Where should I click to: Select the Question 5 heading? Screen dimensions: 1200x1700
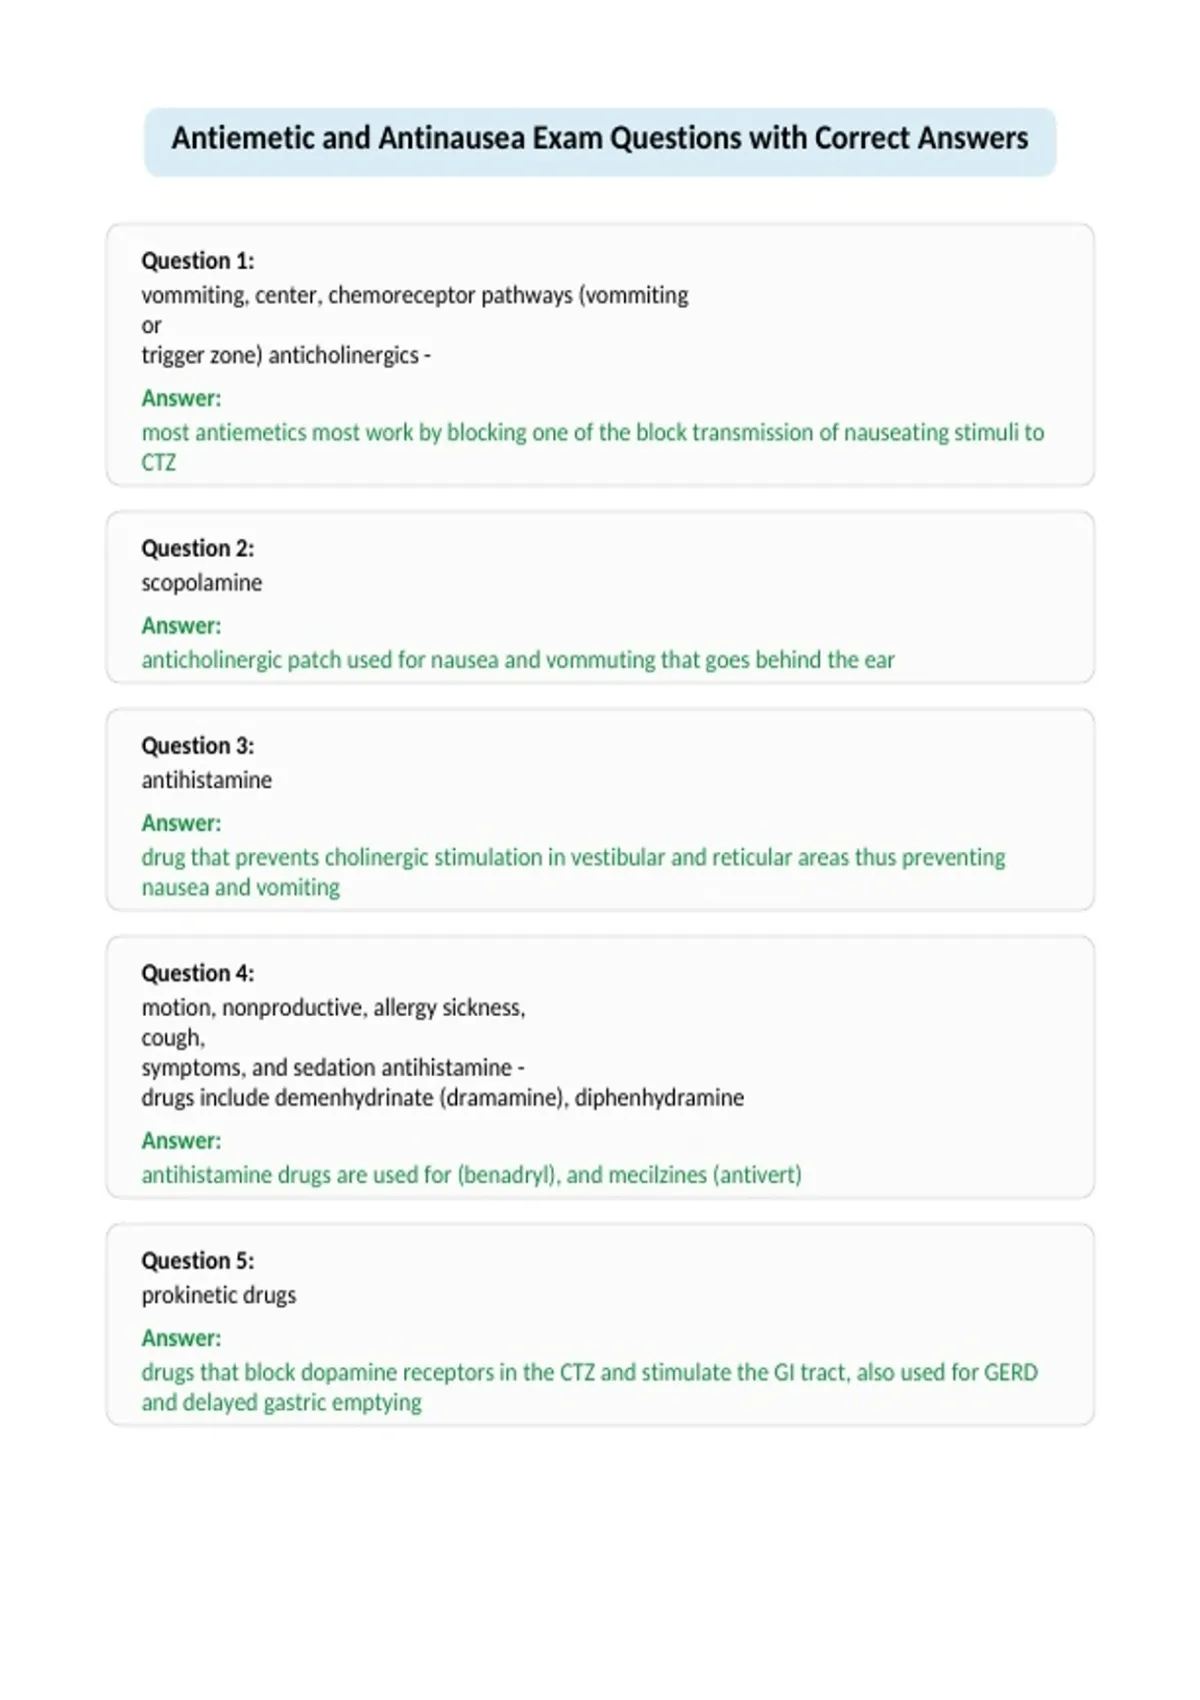pos(198,1261)
